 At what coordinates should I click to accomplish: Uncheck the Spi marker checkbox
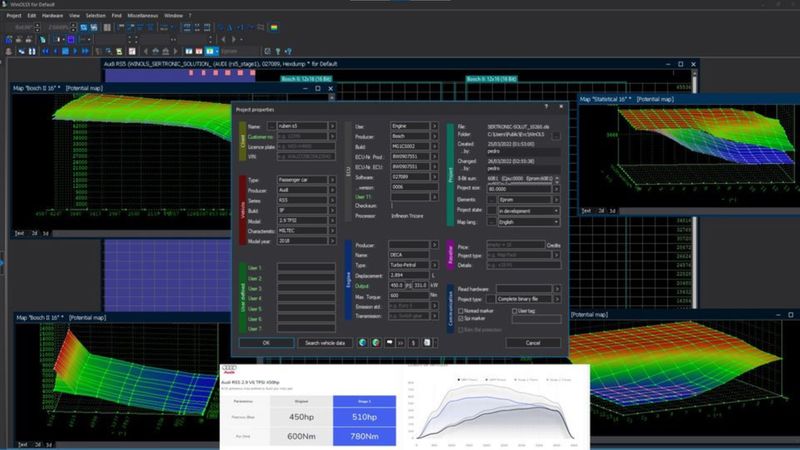pos(459,319)
